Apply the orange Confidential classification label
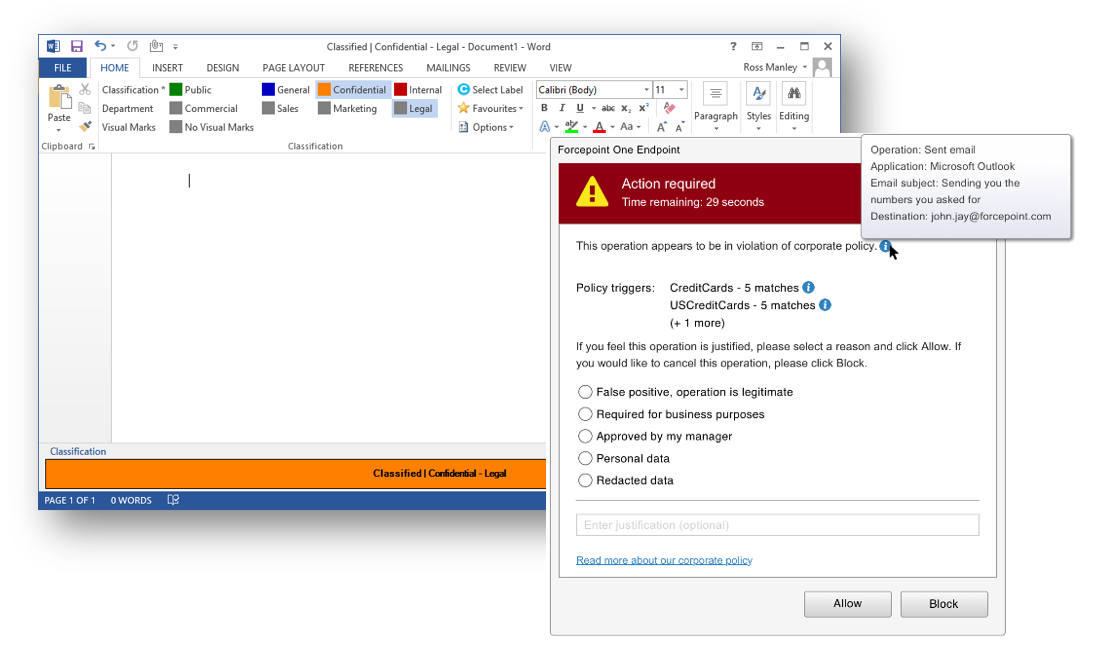This screenshot has height=662, width=1093. click(352, 90)
